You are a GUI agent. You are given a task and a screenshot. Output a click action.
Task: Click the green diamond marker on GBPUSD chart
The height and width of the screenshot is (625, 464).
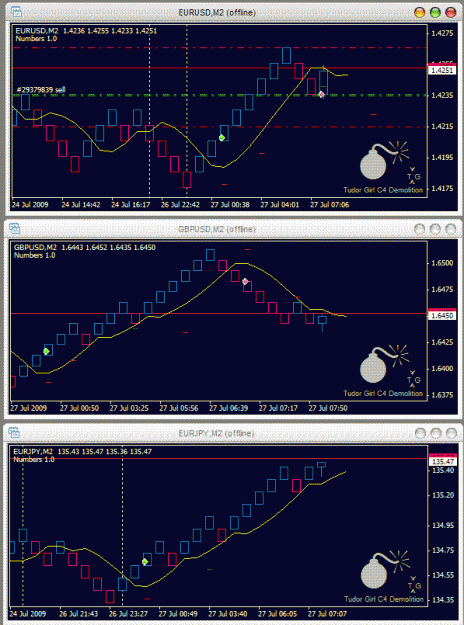pyautogui.click(x=46, y=351)
